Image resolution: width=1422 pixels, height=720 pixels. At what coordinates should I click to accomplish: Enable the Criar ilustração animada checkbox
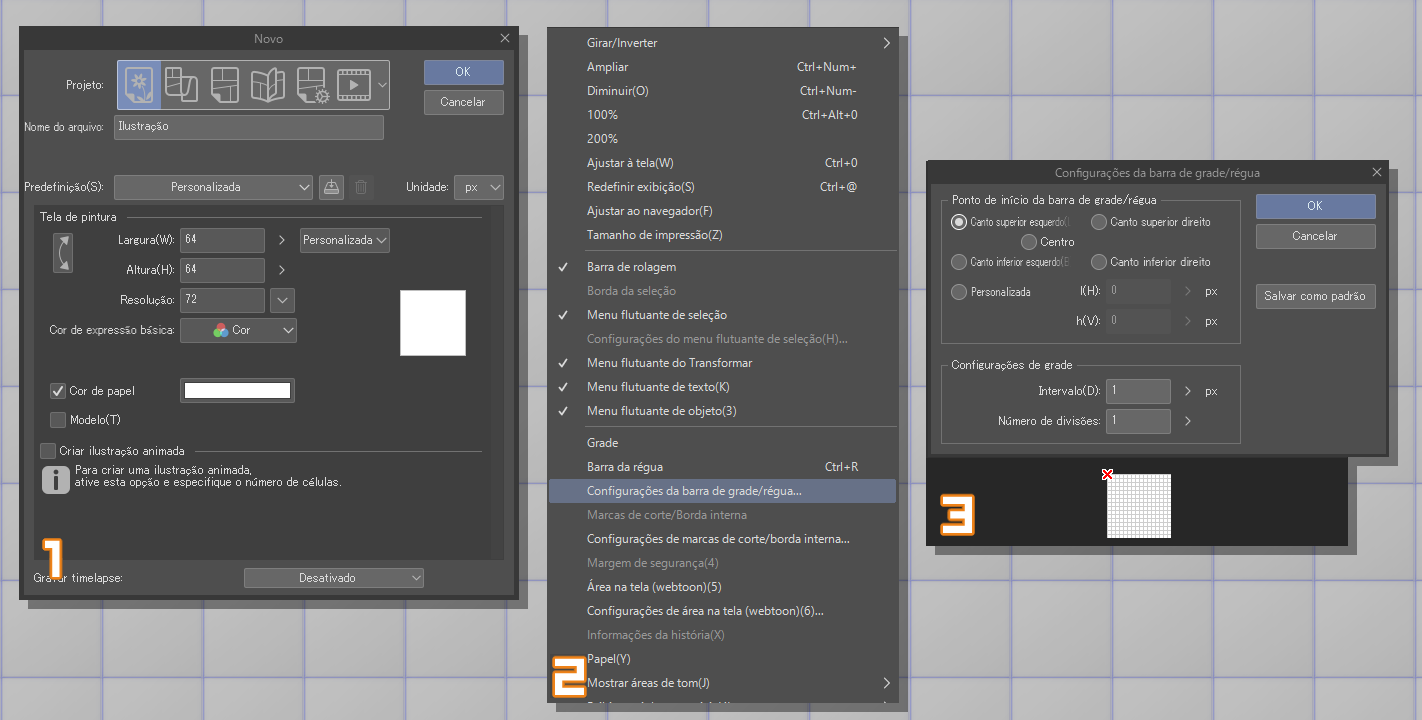pyautogui.click(x=48, y=451)
